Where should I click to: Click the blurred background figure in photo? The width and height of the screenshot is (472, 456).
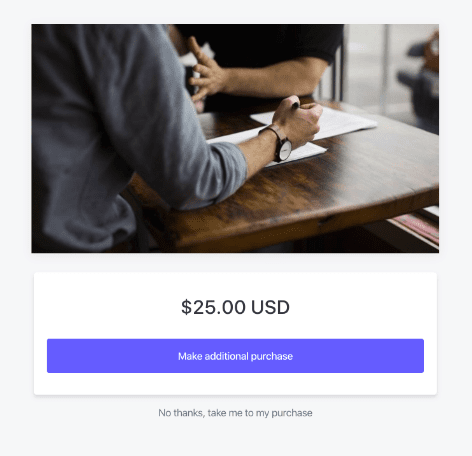(422, 78)
